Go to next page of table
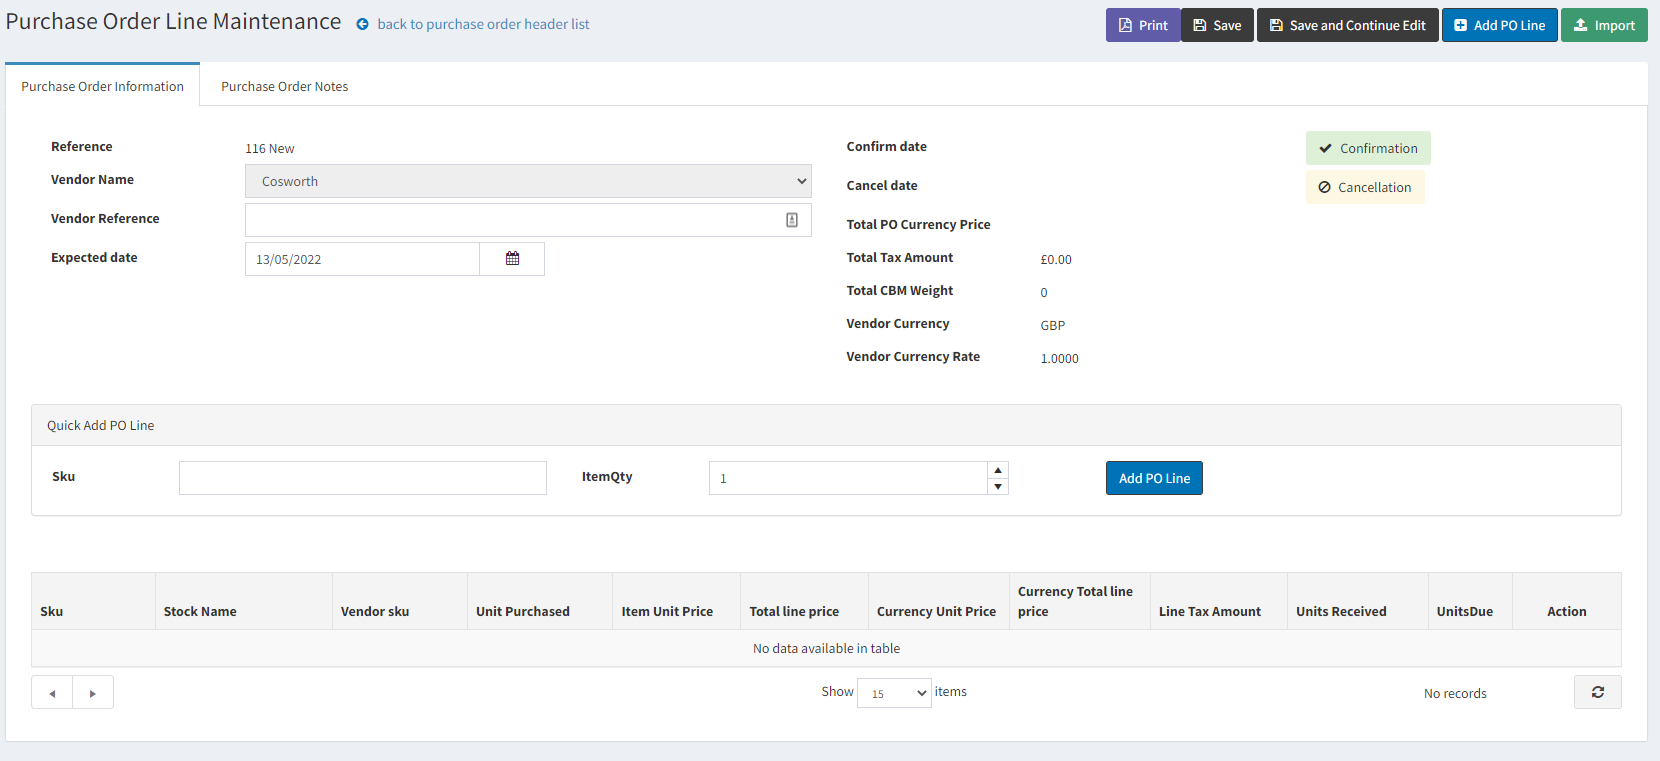Viewport: 1660px width, 761px height. click(93, 693)
